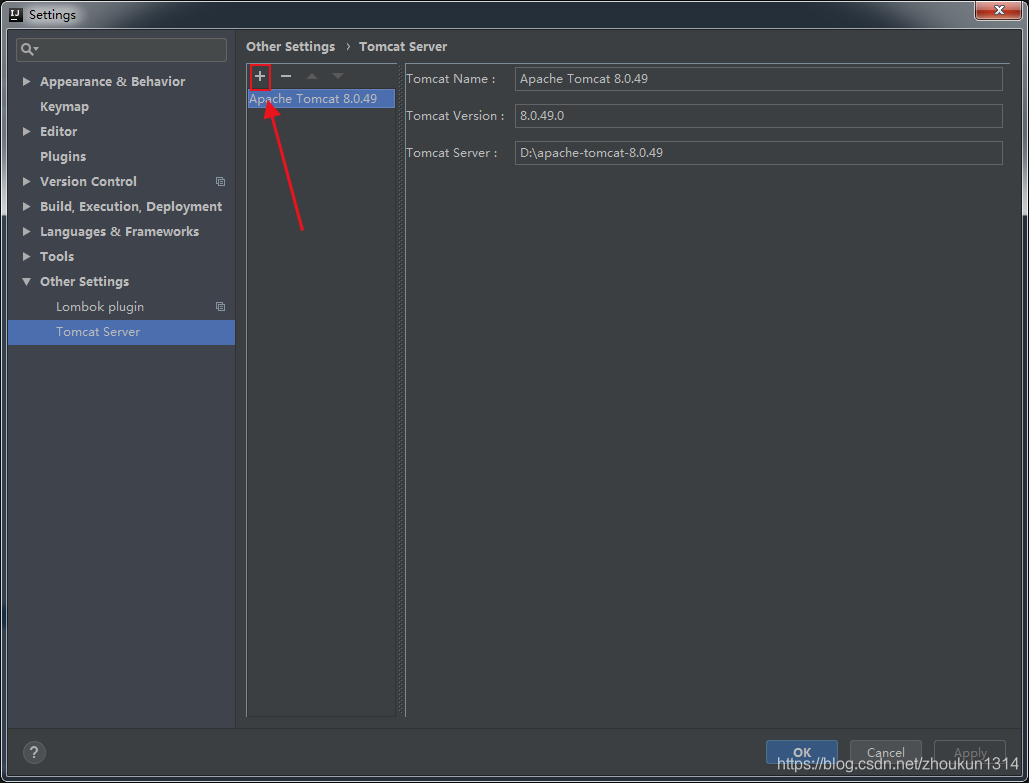Image resolution: width=1029 pixels, height=783 pixels.
Task: Collapse the Other Settings node
Action: (x=26, y=282)
